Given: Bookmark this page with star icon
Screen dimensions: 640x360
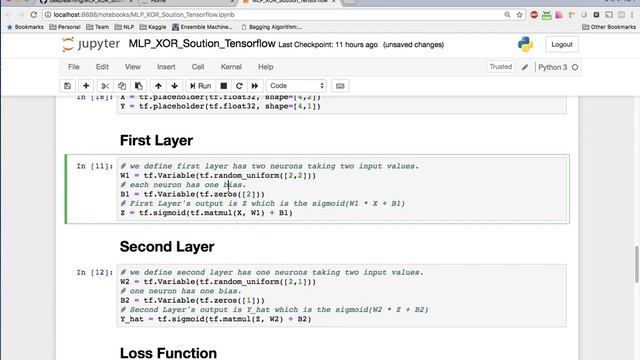Looking at the screenshot, I should click(520, 15).
